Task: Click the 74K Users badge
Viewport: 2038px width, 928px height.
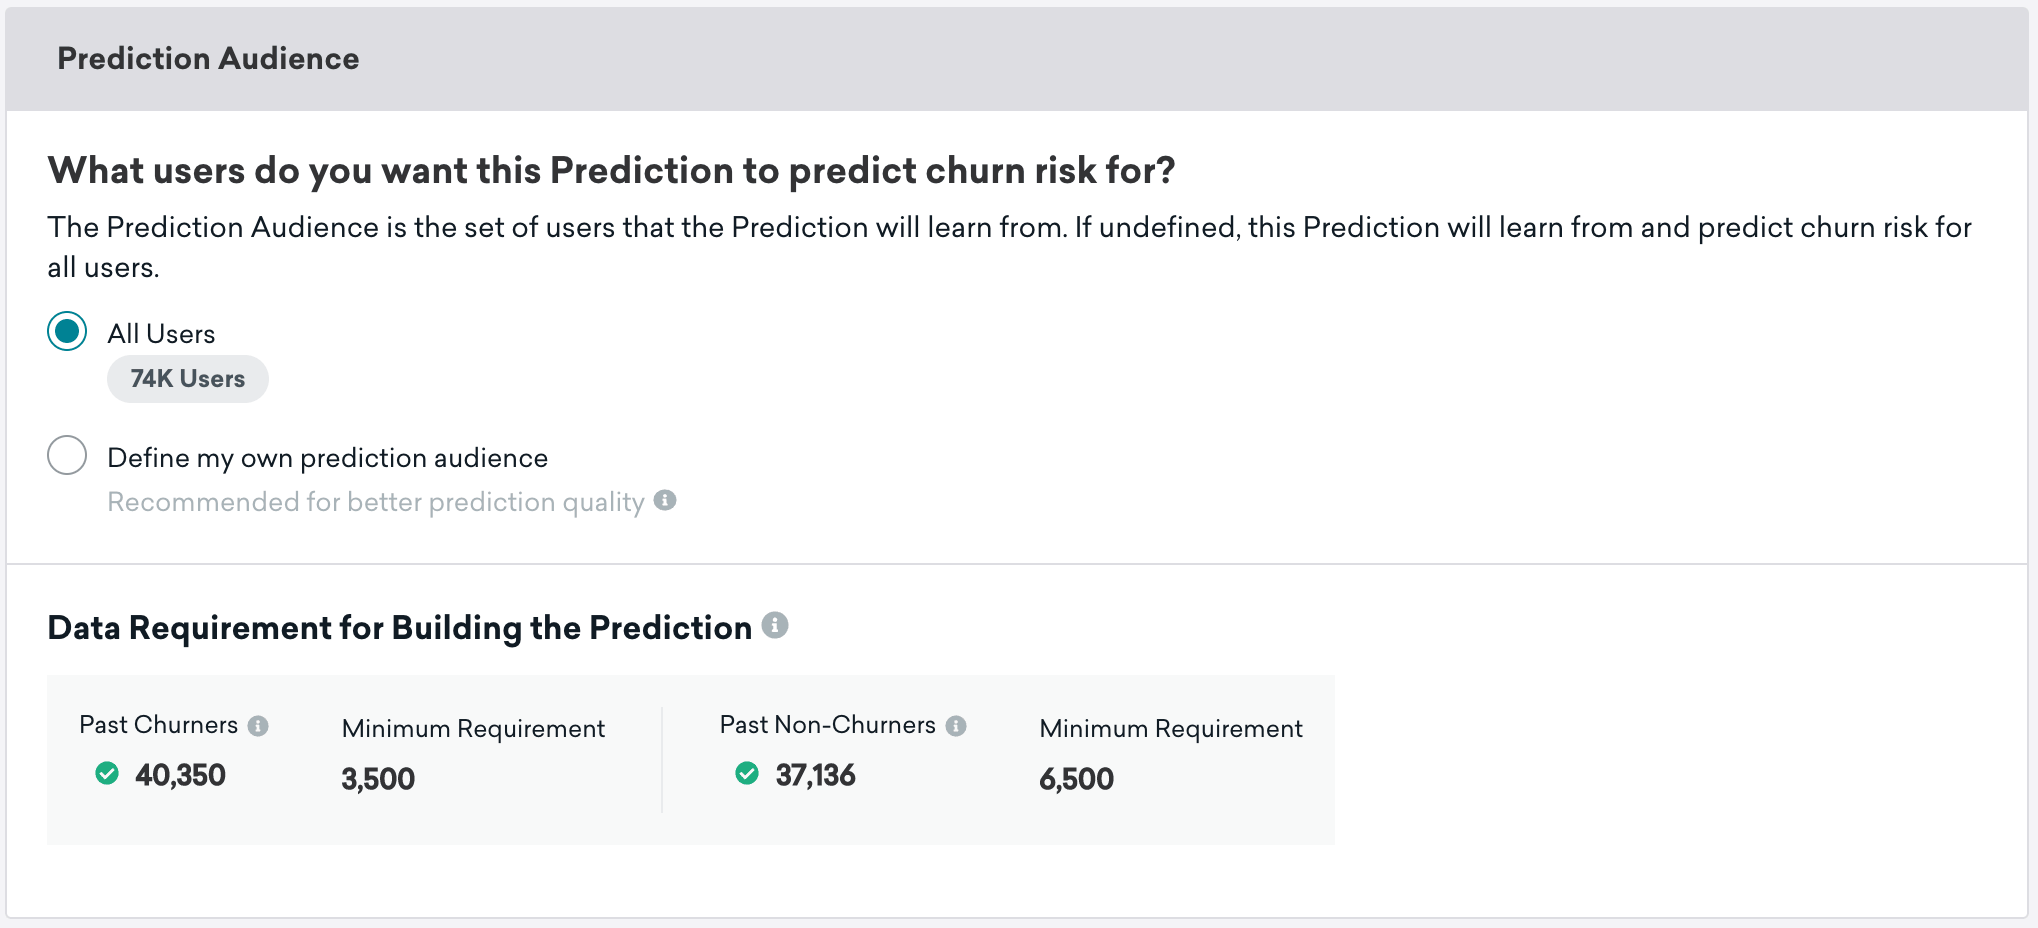Action: pos(188,379)
